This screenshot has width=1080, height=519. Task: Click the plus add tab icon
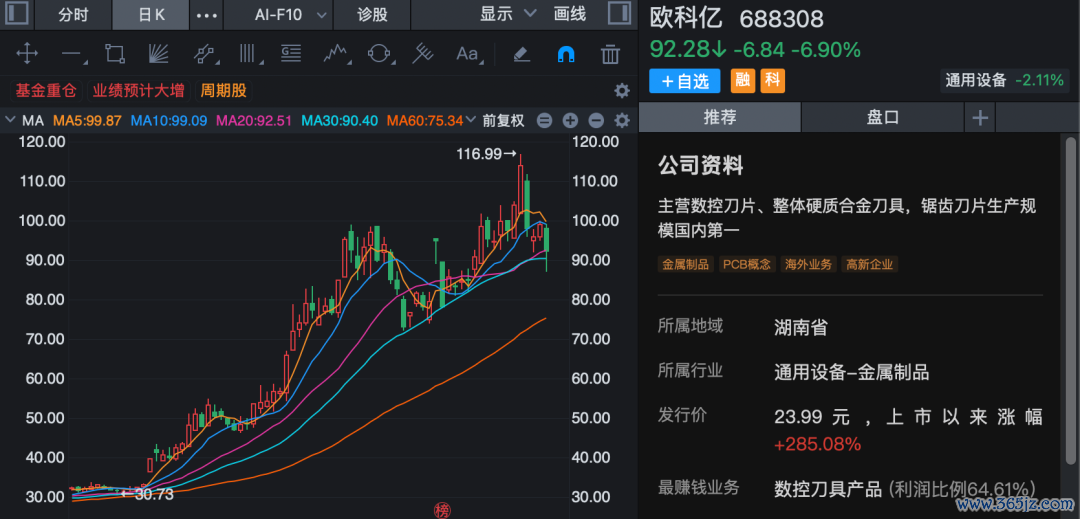pos(979,118)
